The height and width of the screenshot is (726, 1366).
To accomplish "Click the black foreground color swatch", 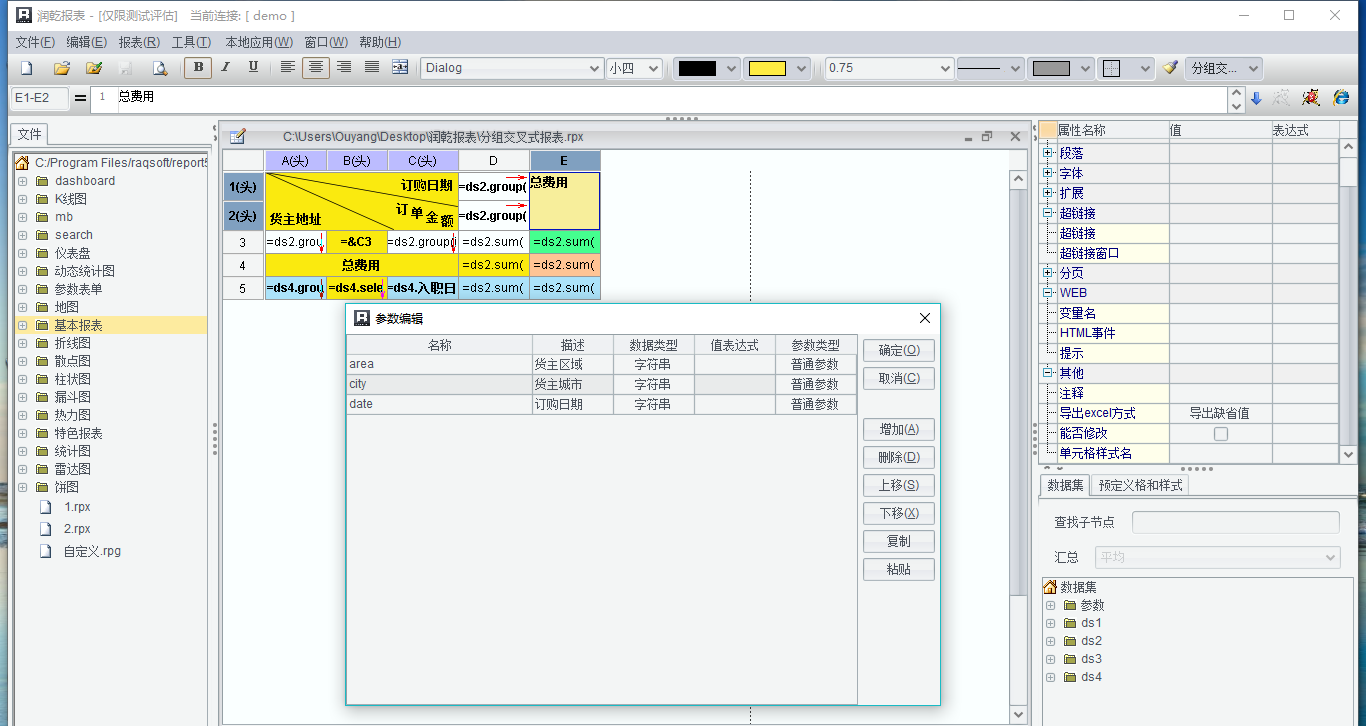I will pyautogui.click(x=697, y=68).
